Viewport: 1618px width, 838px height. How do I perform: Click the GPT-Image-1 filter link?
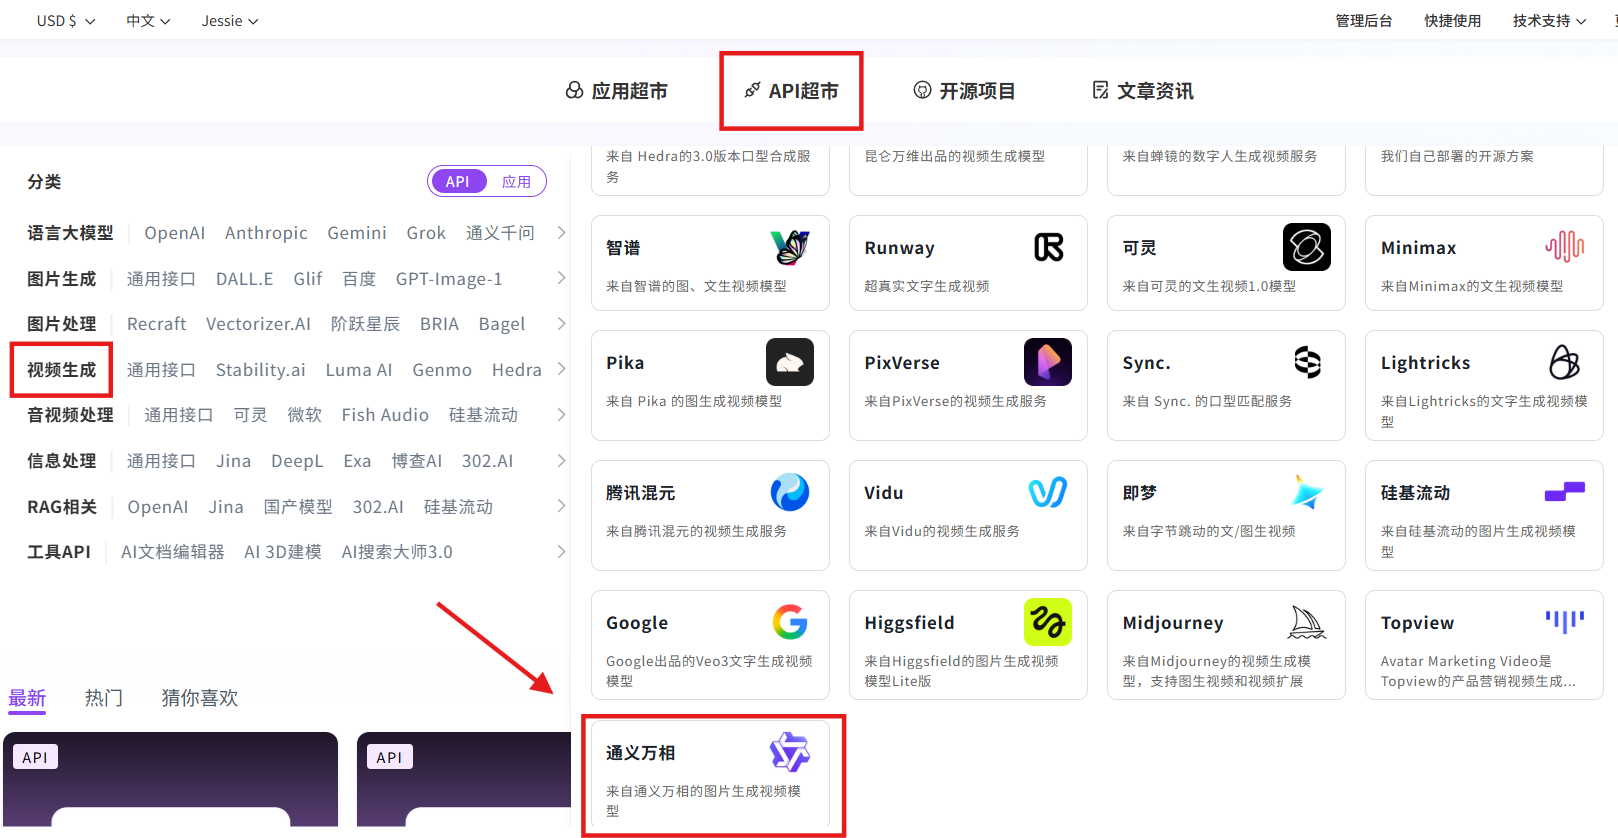(449, 278)
